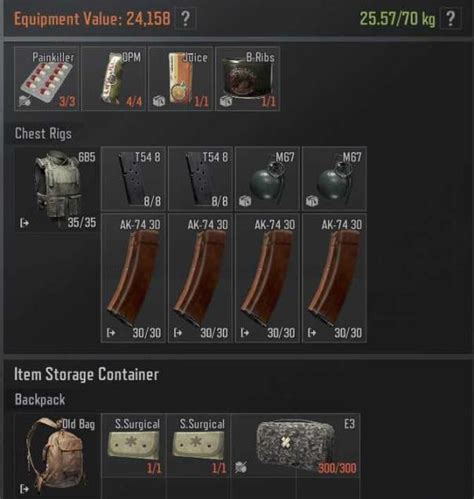Pick the first T54 8 pistol magazine

pyautogui.click(x=133, y=179)
